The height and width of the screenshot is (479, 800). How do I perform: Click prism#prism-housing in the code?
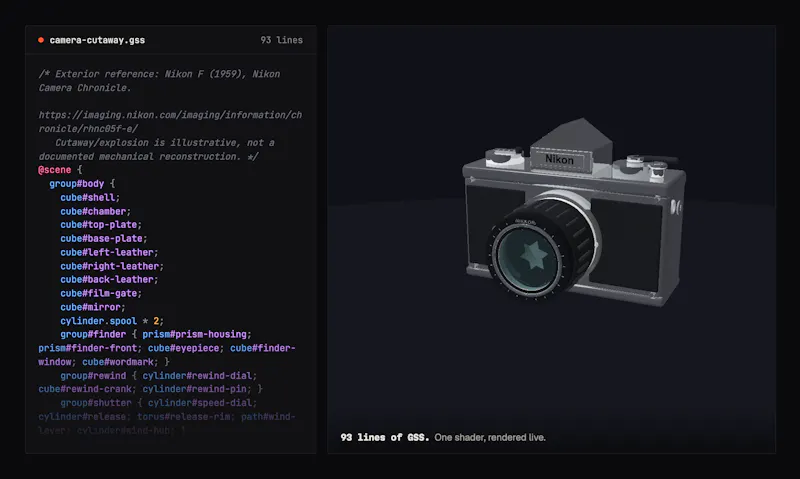coord(195,335)
